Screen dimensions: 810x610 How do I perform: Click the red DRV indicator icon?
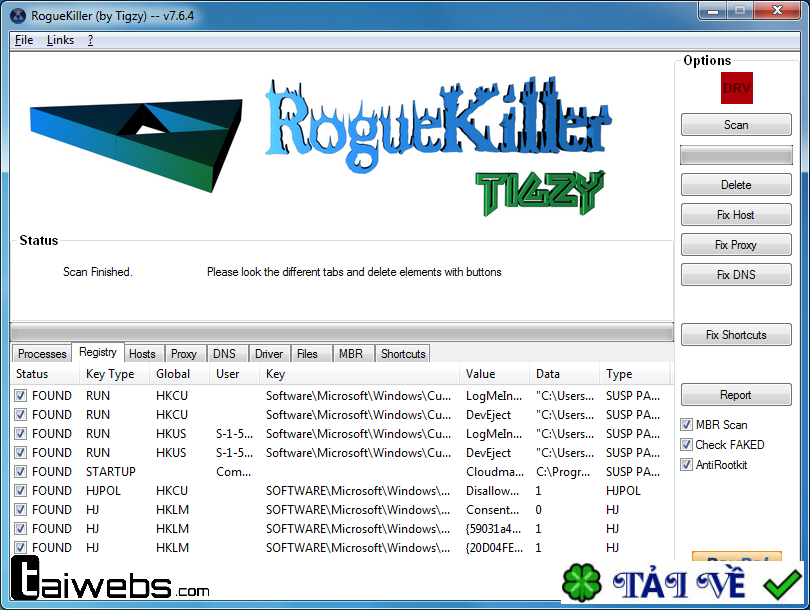tap(737, 88)
